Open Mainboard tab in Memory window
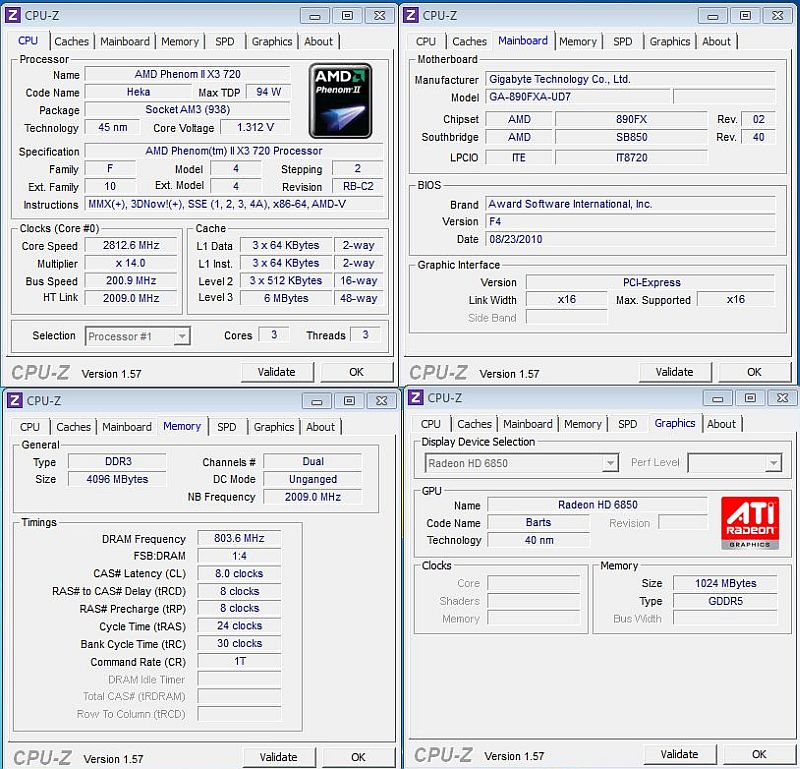This screenshot has width=800, height=769. [x=127, y=427]
